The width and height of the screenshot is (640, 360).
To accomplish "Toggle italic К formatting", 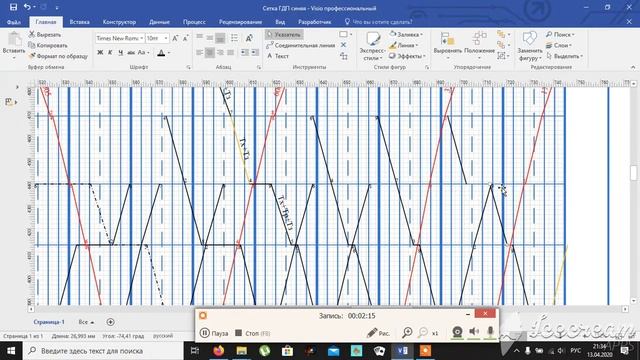I will 110,53.
